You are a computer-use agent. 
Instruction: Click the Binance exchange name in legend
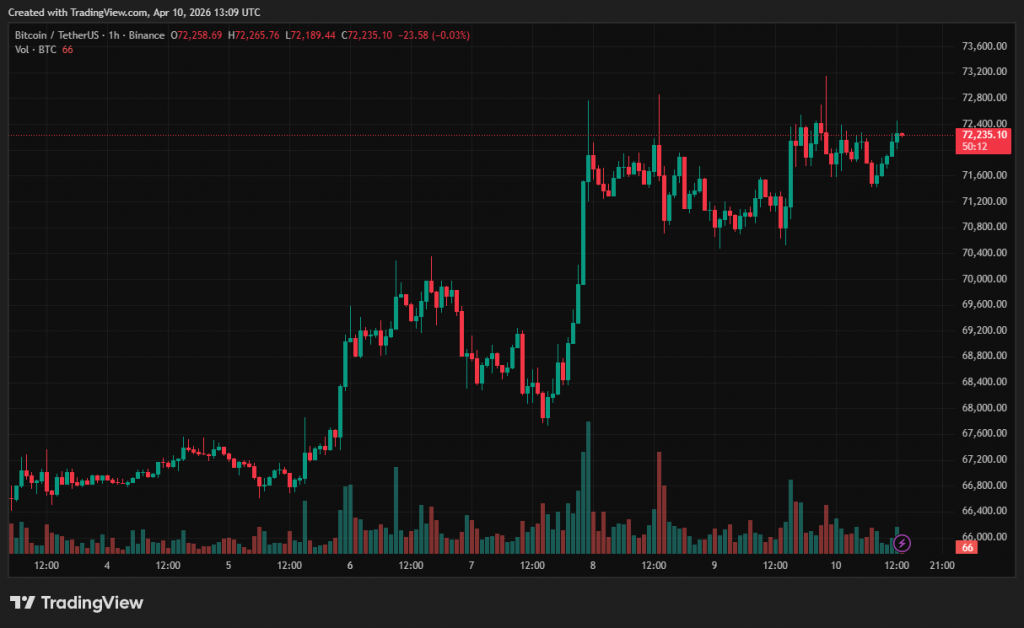tap(149, 35)
